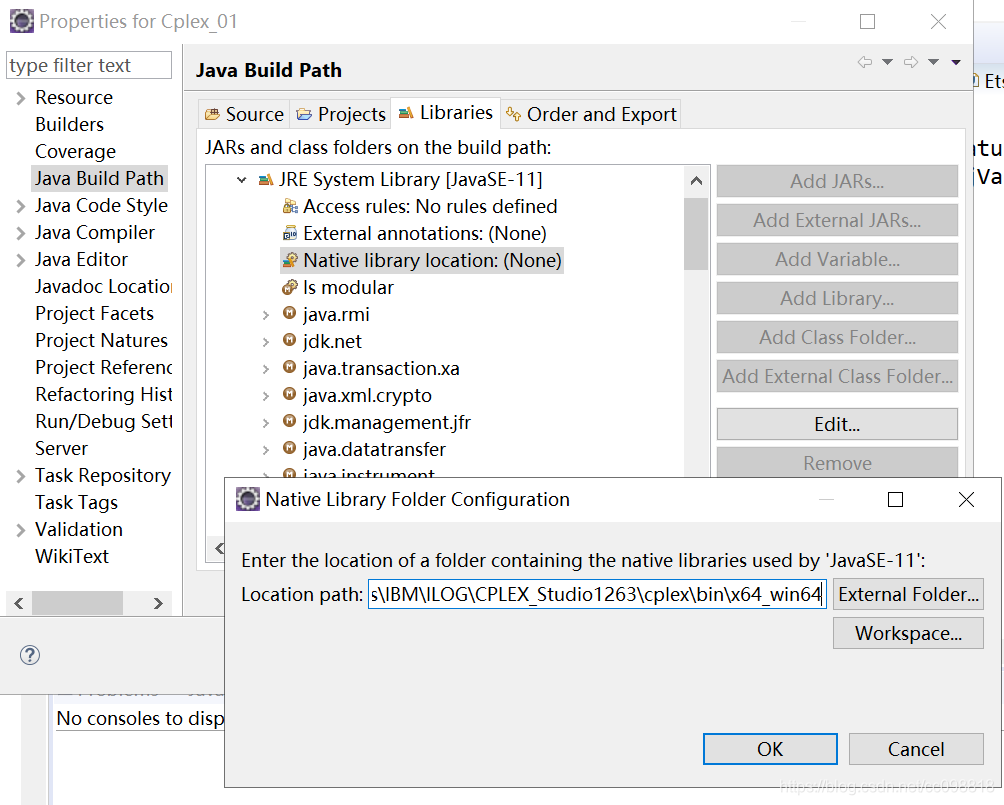Select Builders in the properties tree
Screen dimensions: 1004x805
pos(69,124)
